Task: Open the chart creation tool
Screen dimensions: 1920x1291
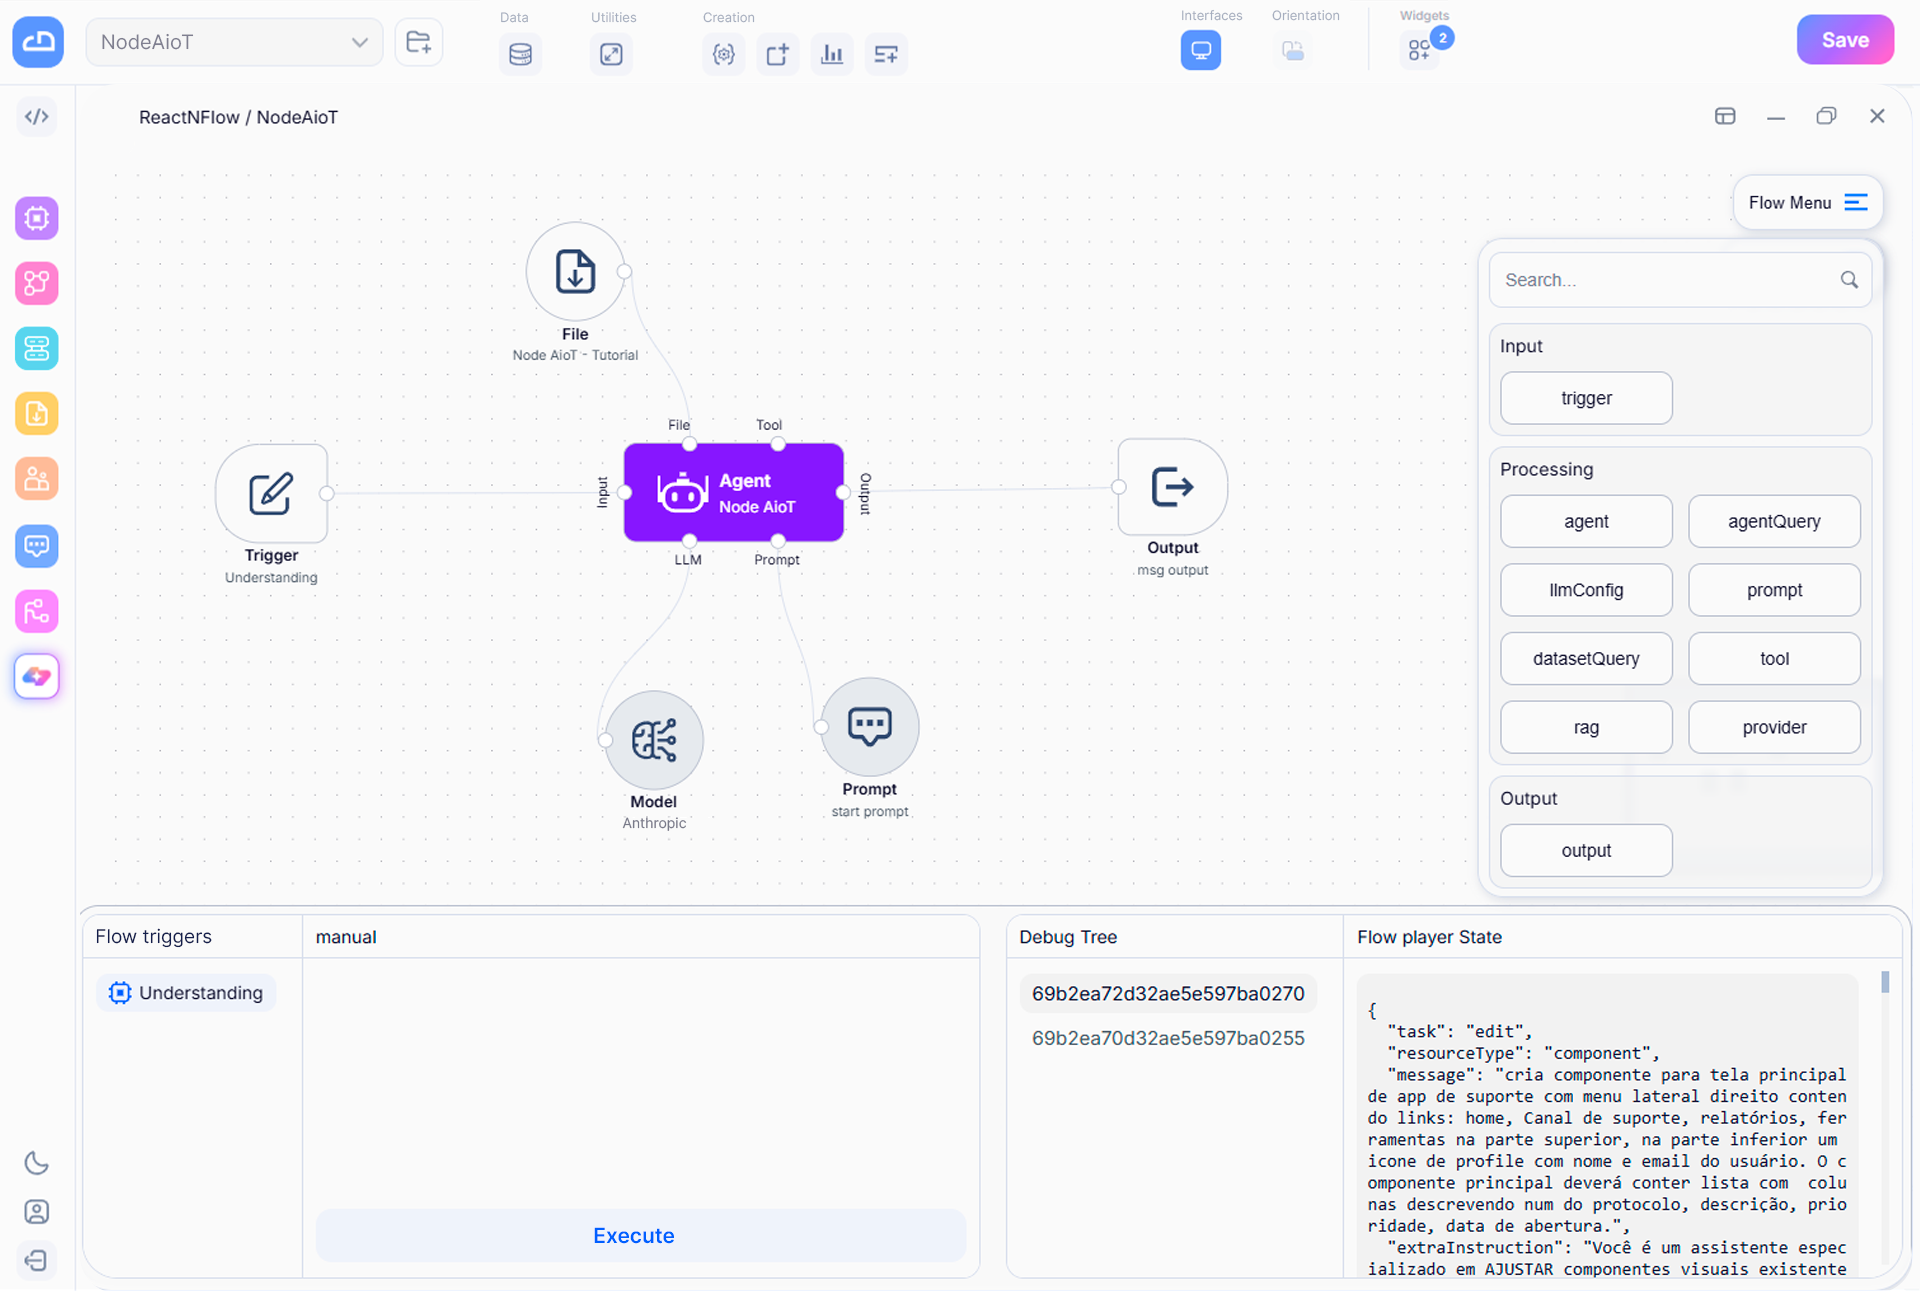Action: coord(831,54)
